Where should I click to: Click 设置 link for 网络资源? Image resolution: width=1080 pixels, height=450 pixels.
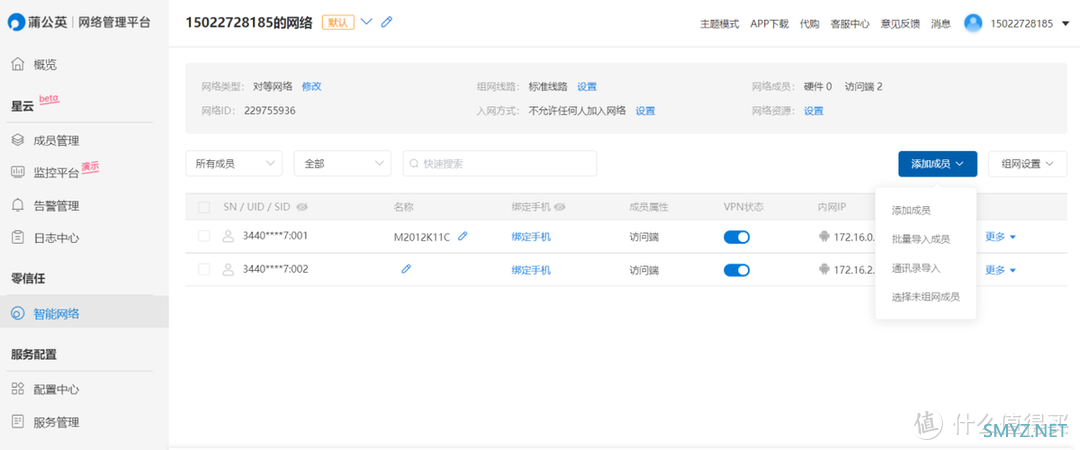(813, 111)
